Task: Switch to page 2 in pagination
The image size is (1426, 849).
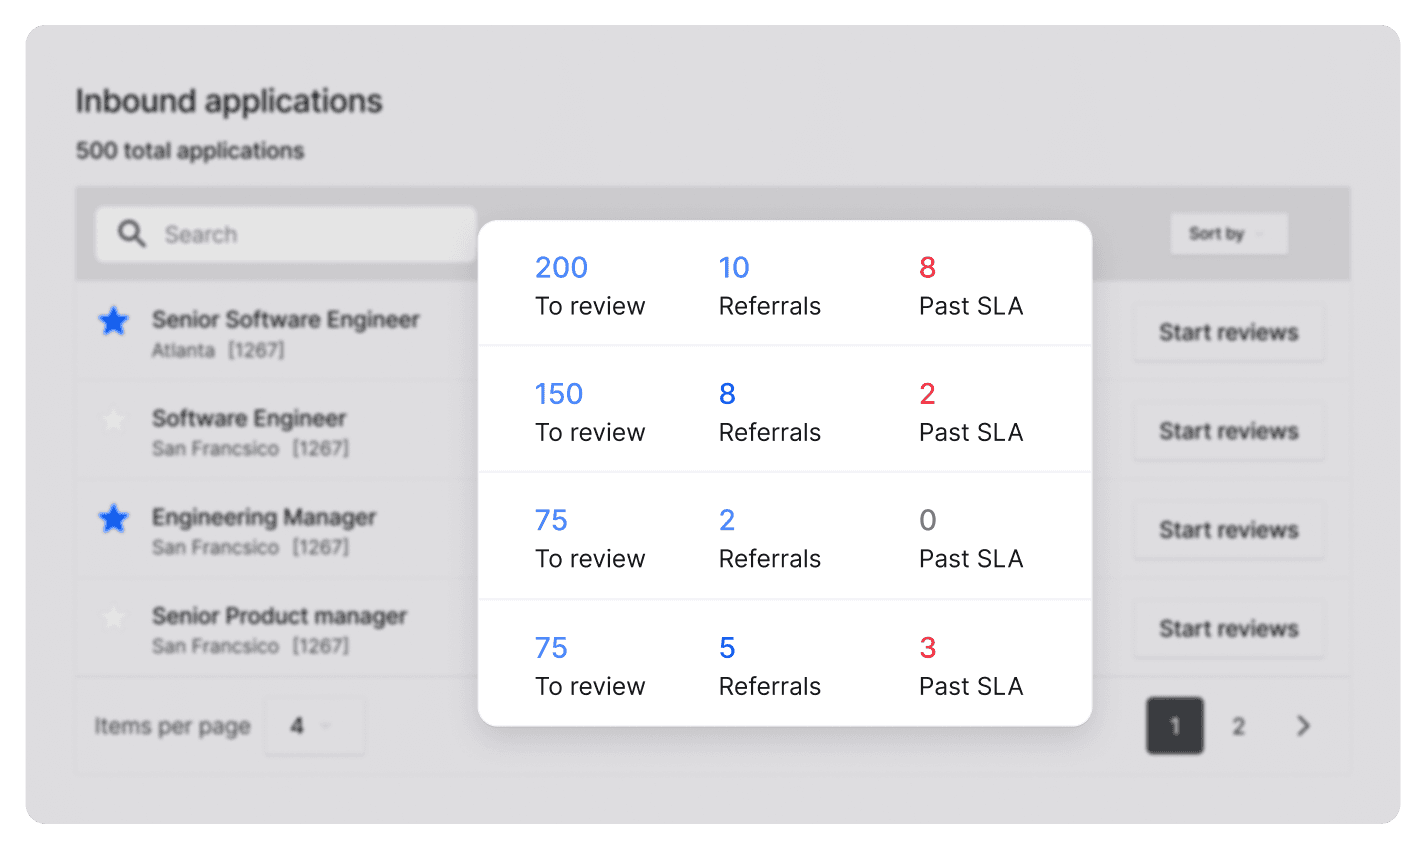Action: pyautogui.click(x=1238, y=726)
